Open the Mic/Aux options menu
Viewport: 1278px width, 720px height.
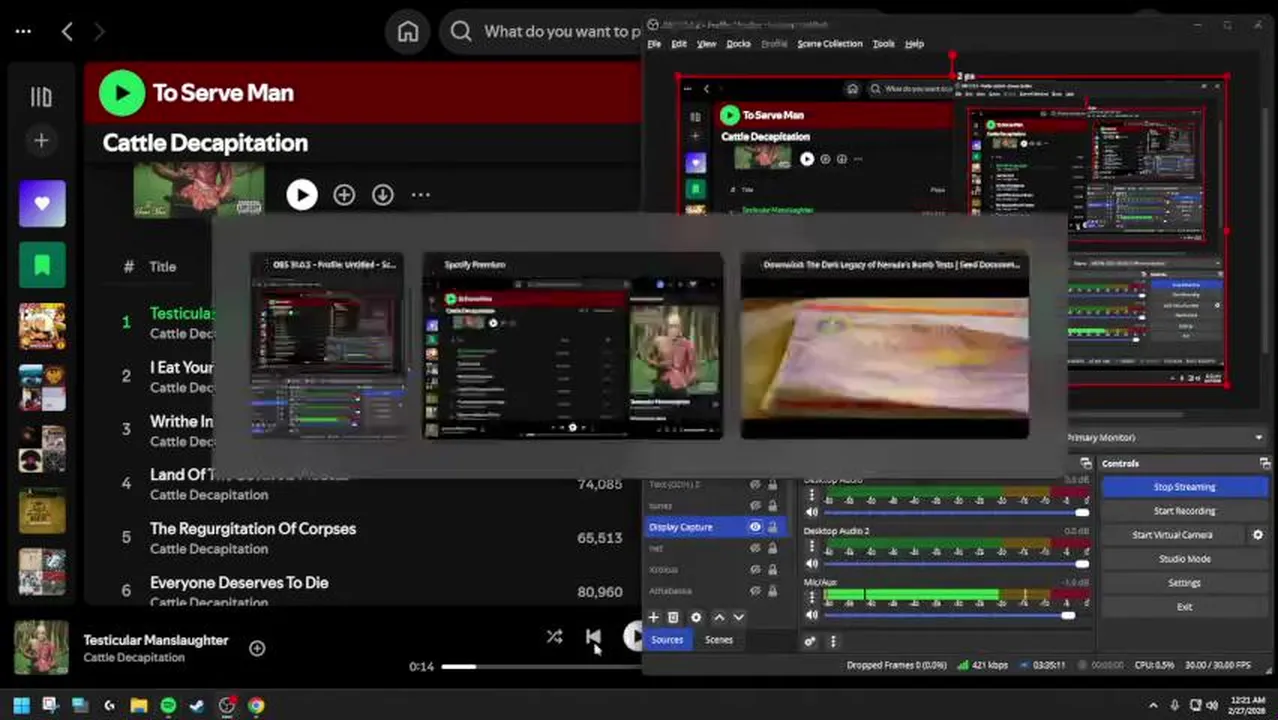[x=812, y=597]
